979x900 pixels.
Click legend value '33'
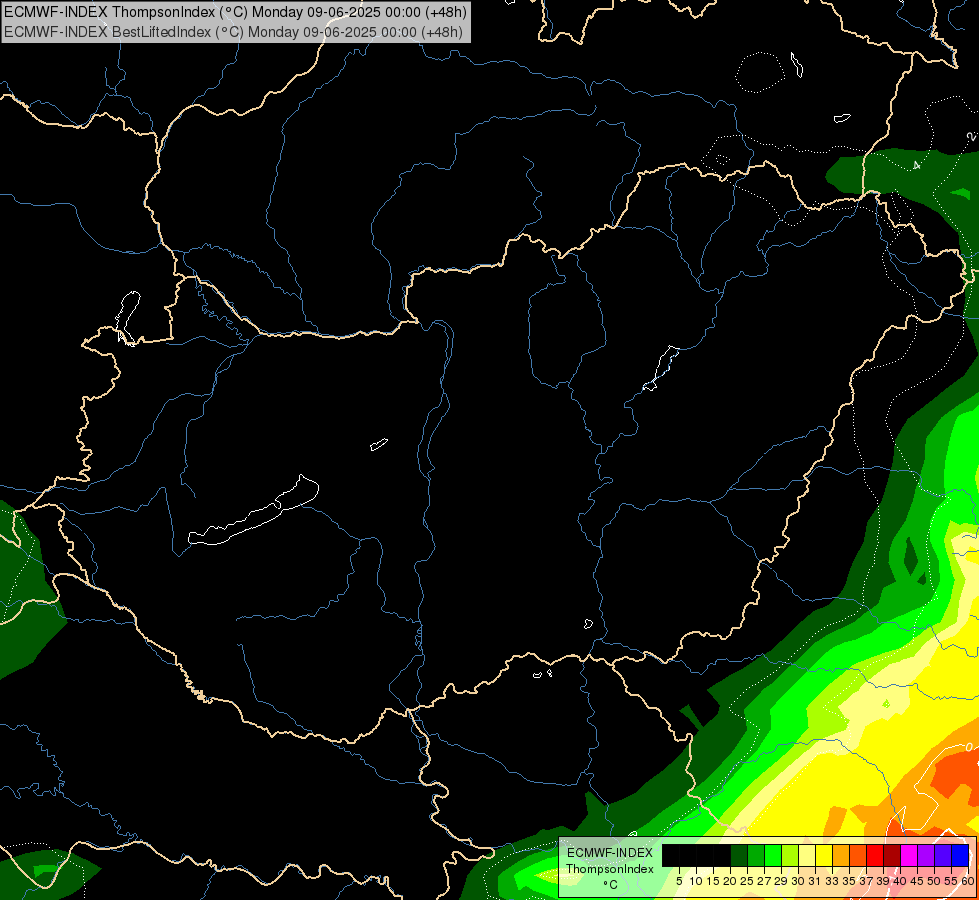[832, 881]
